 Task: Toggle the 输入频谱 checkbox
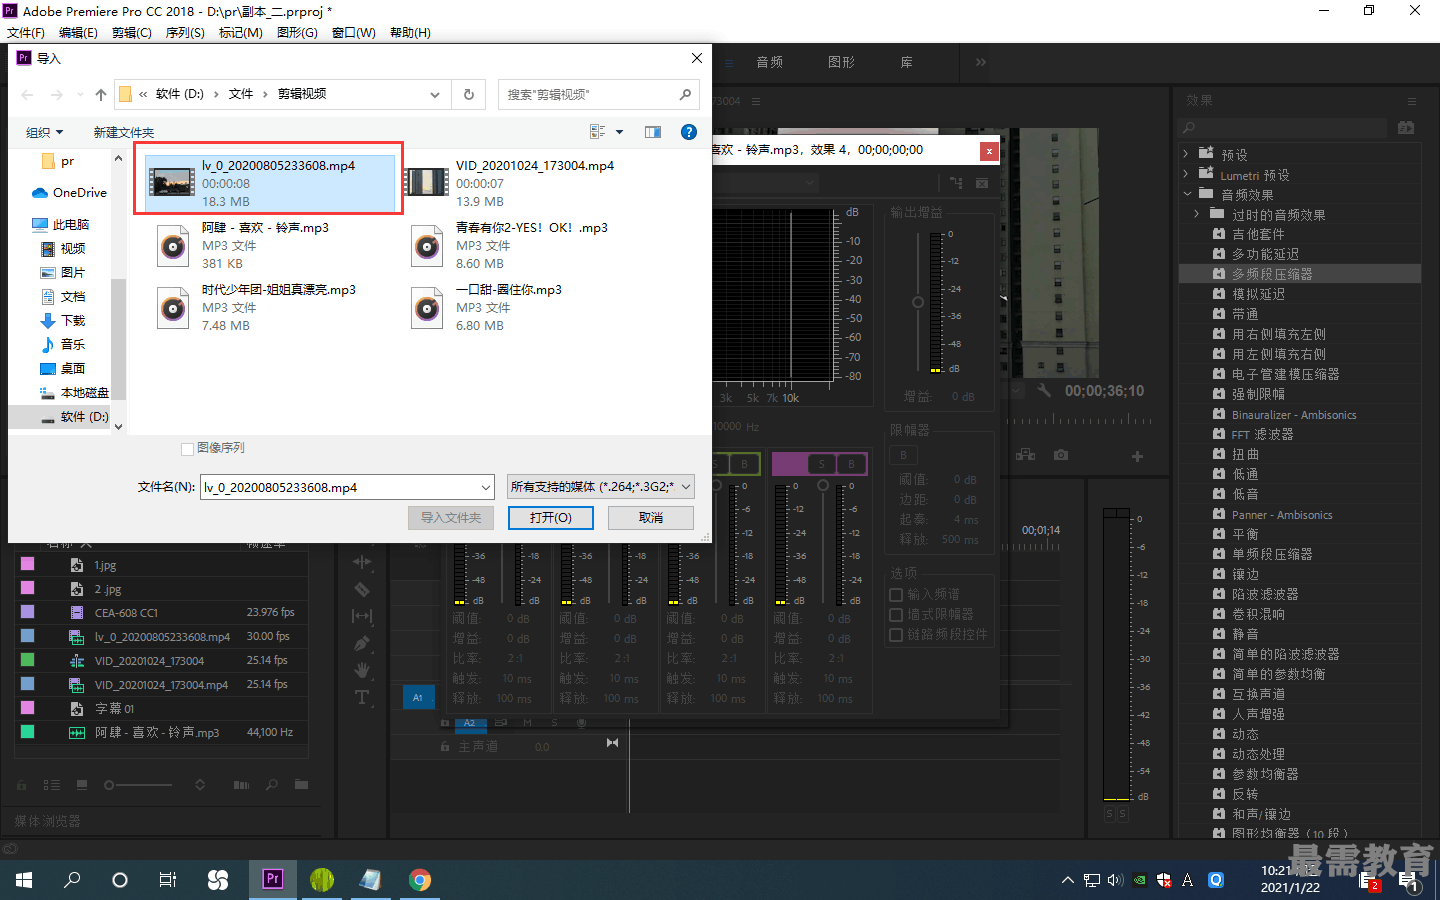click(896, 594)
